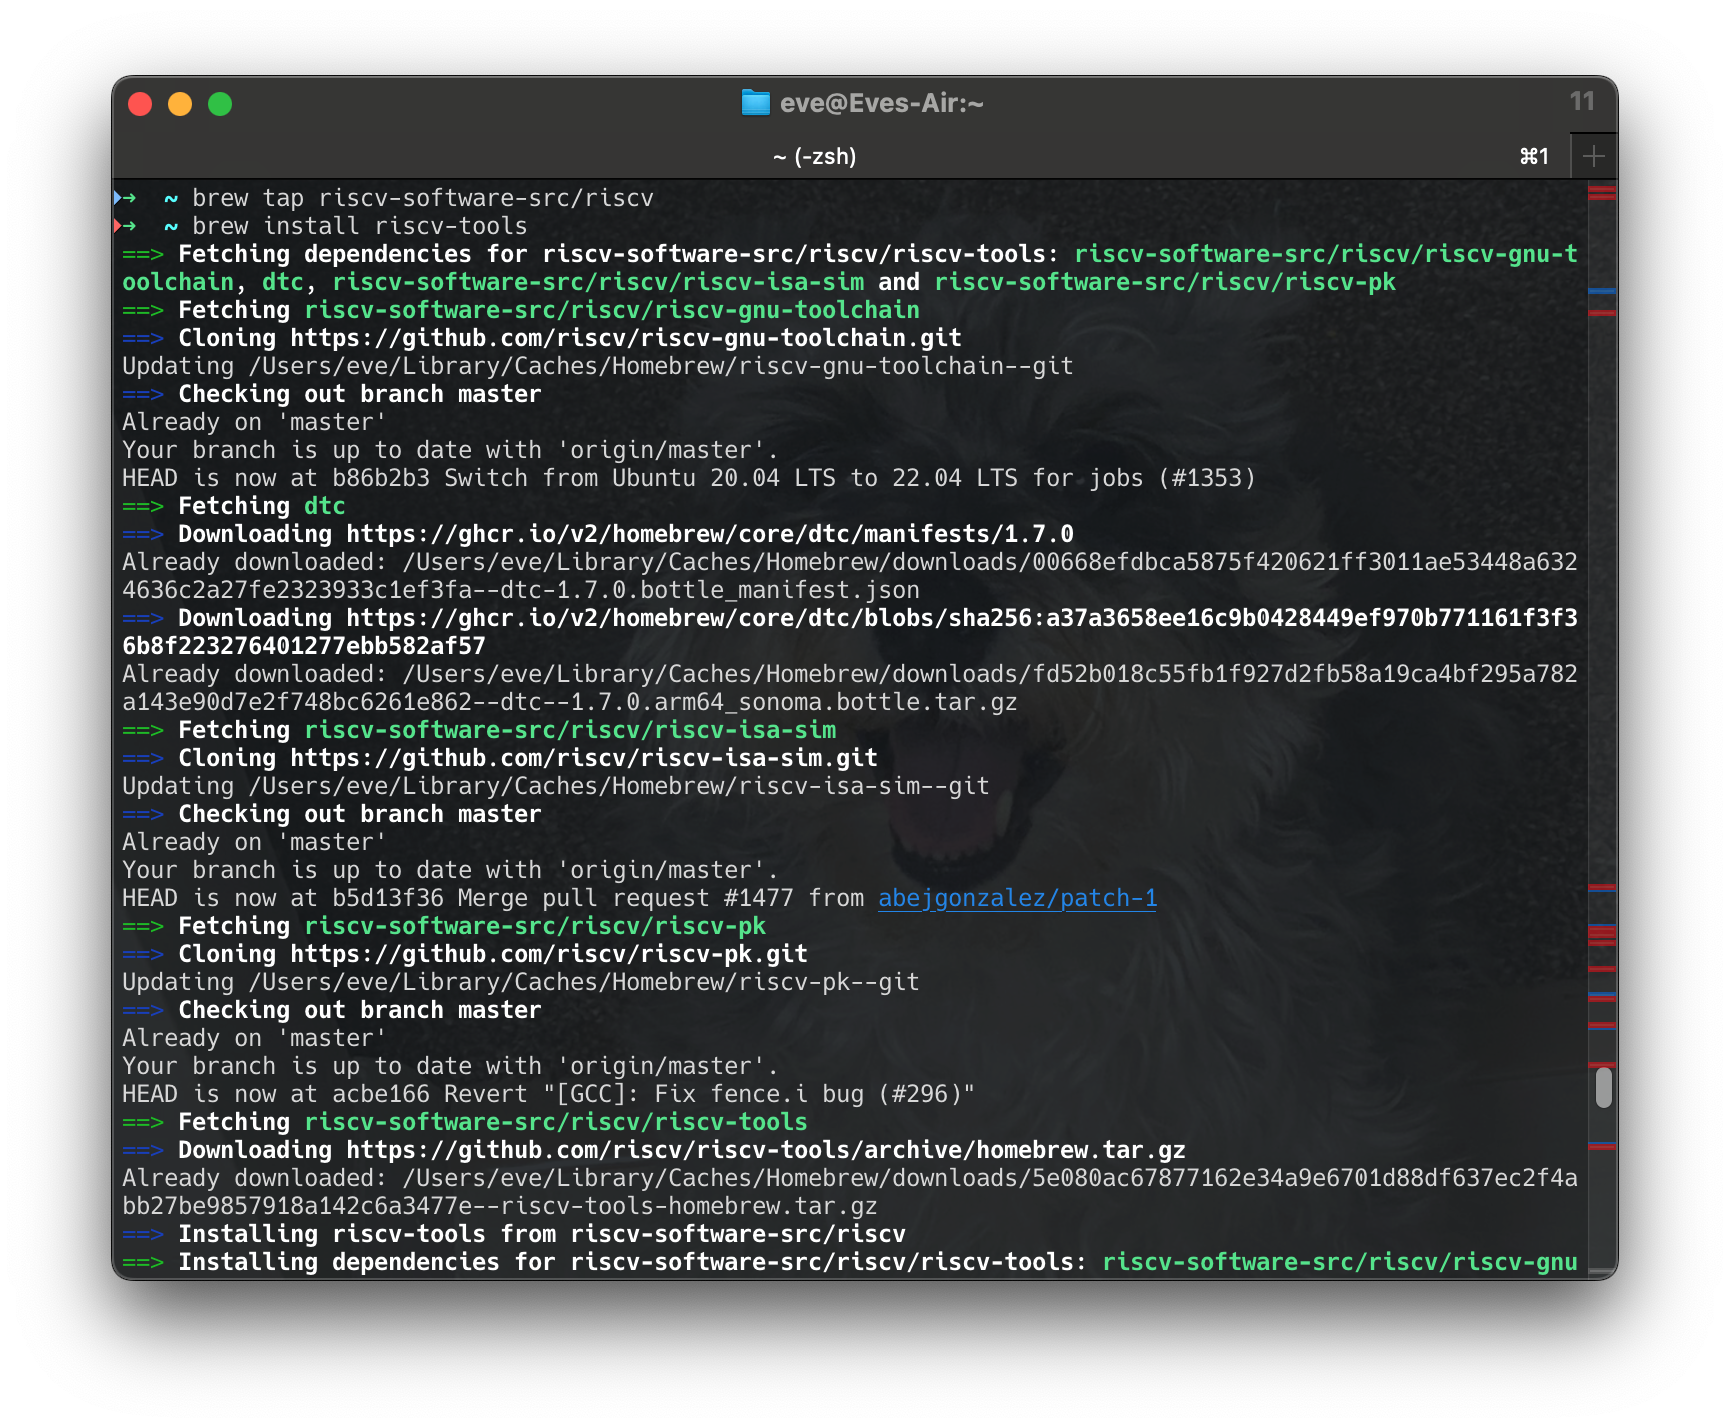Viewport: 1730px width, 1428px height.
Task: Open a new tab using the plus button
Action: 1595,155
